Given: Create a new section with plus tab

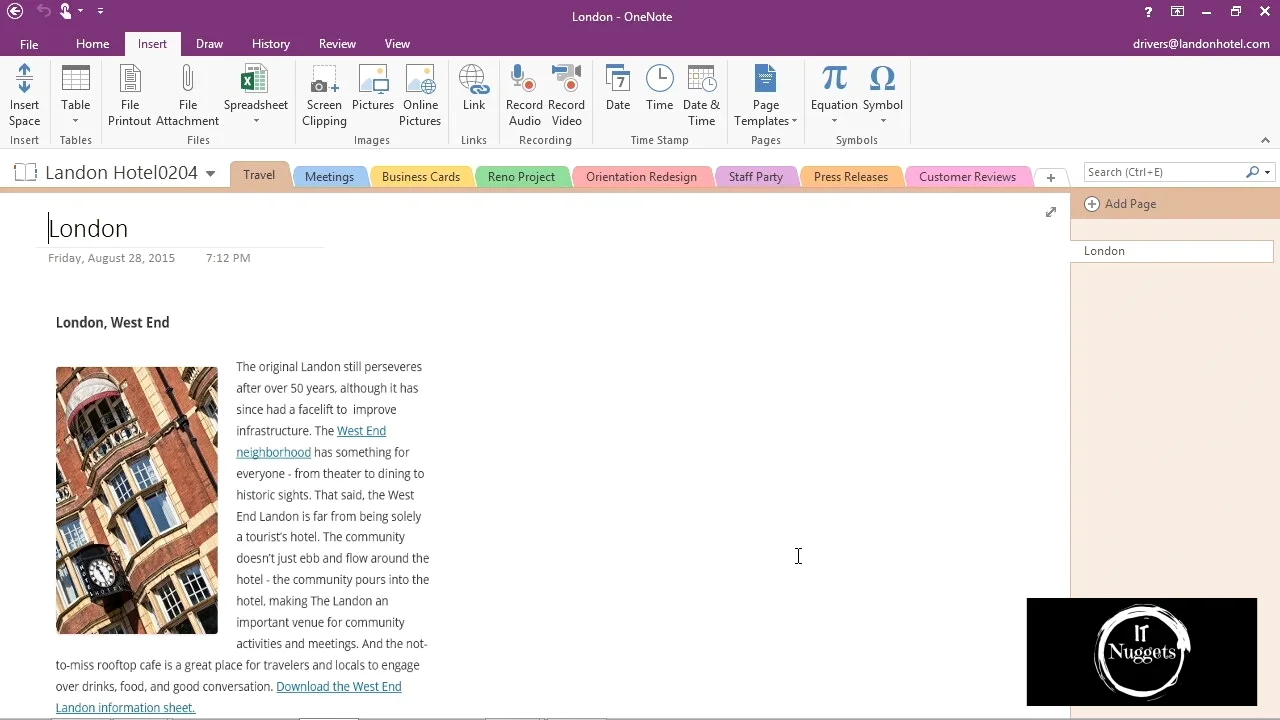Looking at the screenshot, I should (x=1050, y=178).
